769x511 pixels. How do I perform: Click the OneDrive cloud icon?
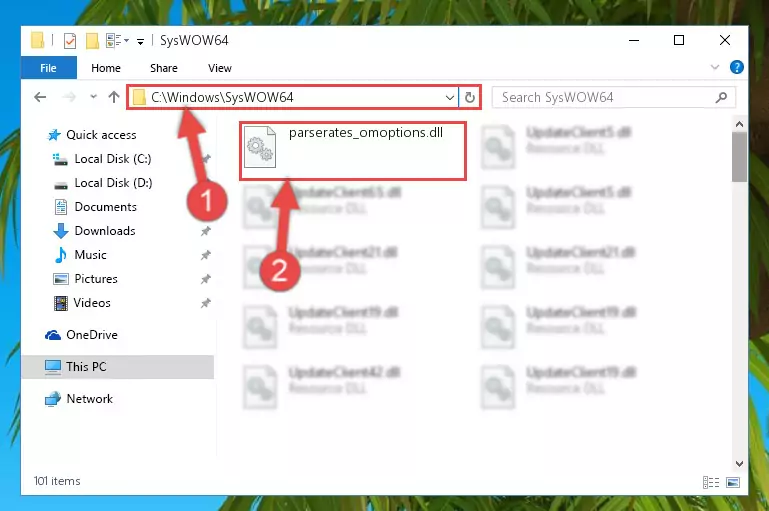(x=52, y=335)
